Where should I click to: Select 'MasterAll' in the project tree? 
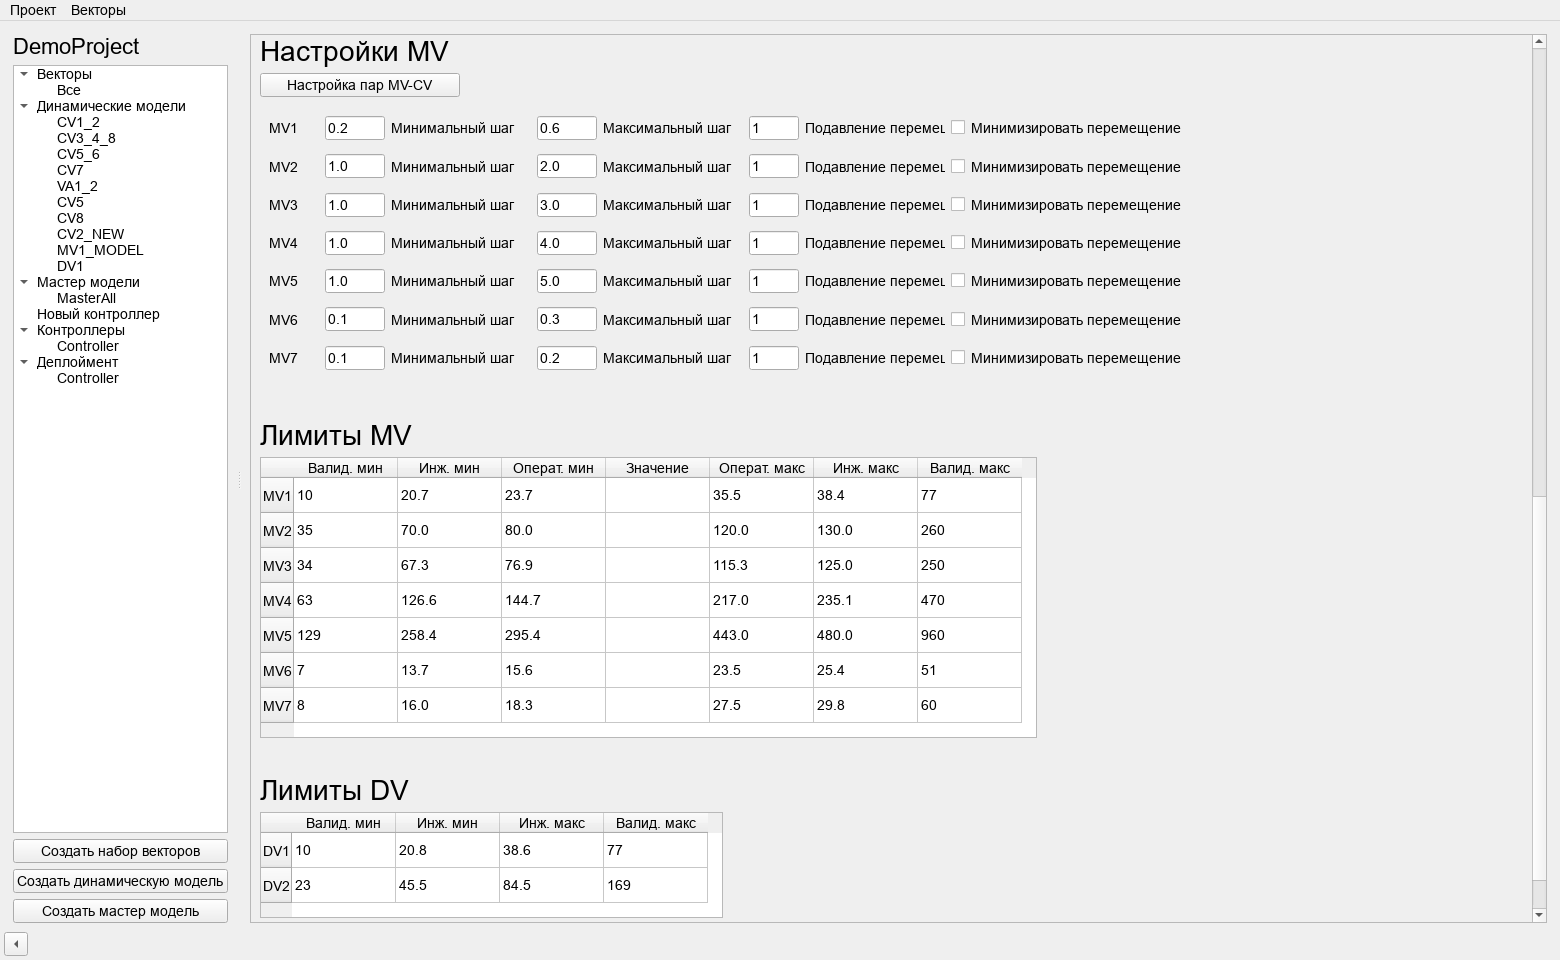click(x=86, y=298)
